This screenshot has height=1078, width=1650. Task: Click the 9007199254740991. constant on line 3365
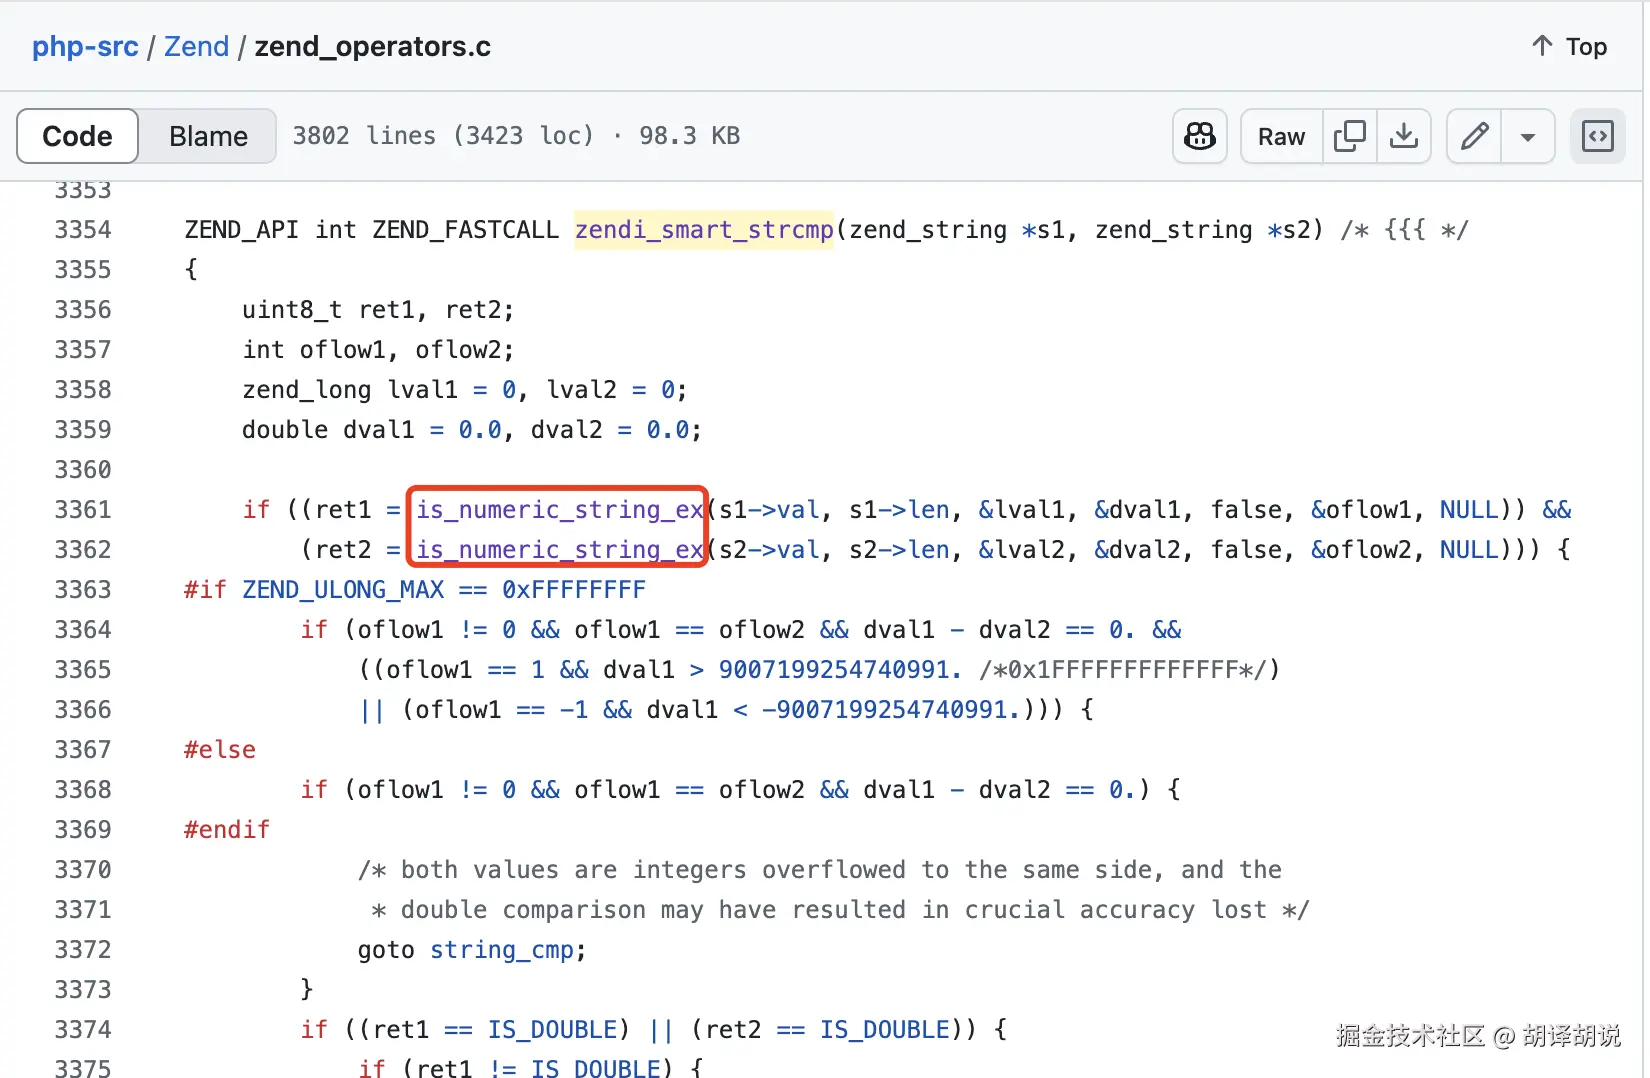841,670
